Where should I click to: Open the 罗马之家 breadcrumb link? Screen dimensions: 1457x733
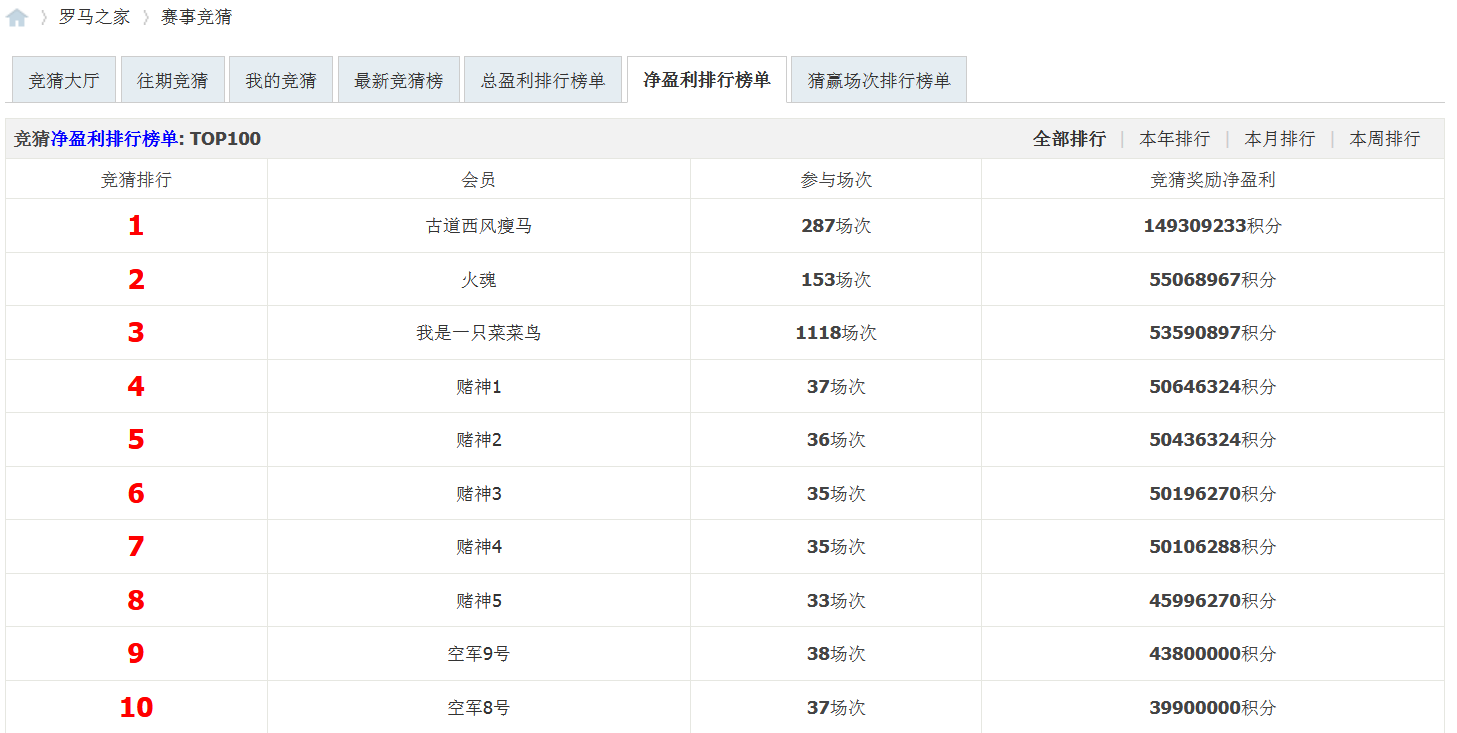coord(94,17)
